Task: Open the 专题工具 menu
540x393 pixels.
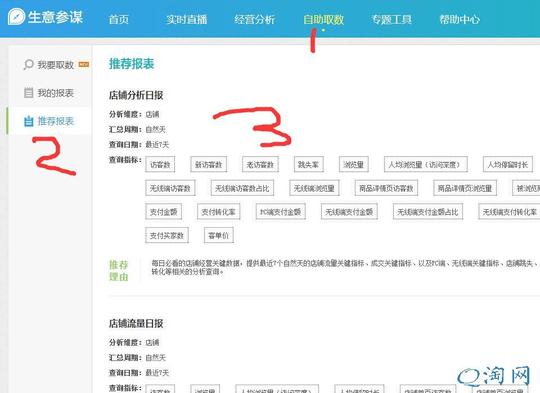Action: (391, 19)
